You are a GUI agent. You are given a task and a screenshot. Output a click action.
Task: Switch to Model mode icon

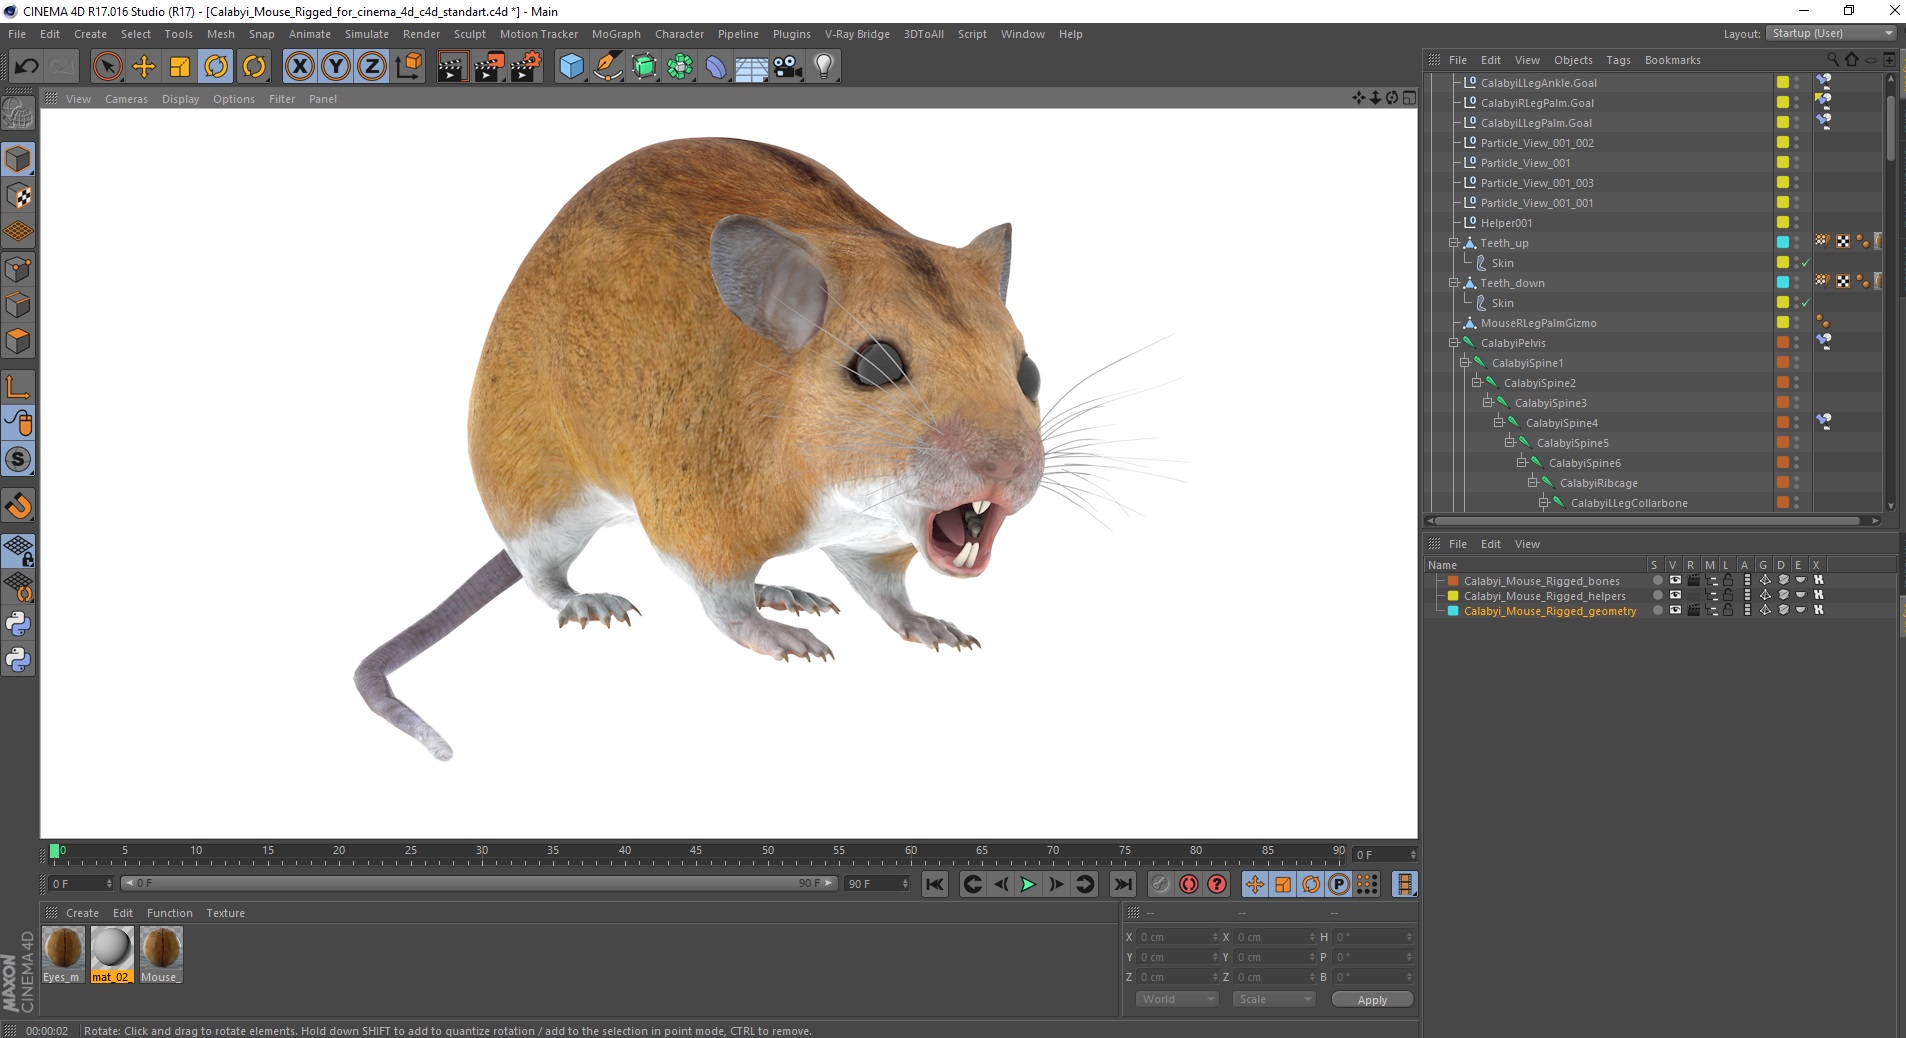tap(19, 159)
